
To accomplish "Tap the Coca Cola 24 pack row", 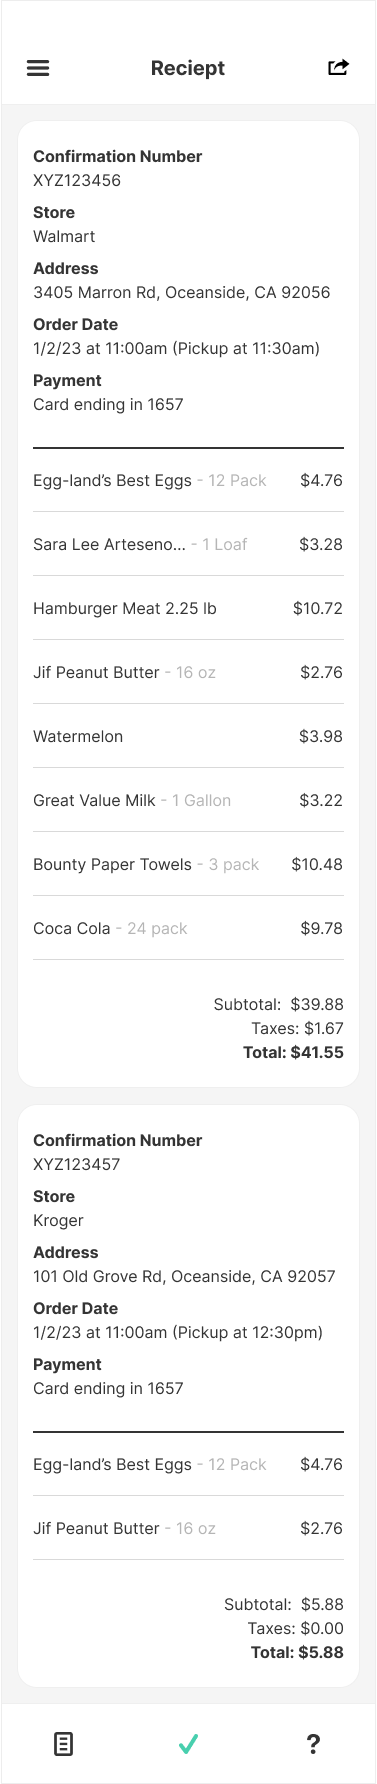I will coord(188,928).
